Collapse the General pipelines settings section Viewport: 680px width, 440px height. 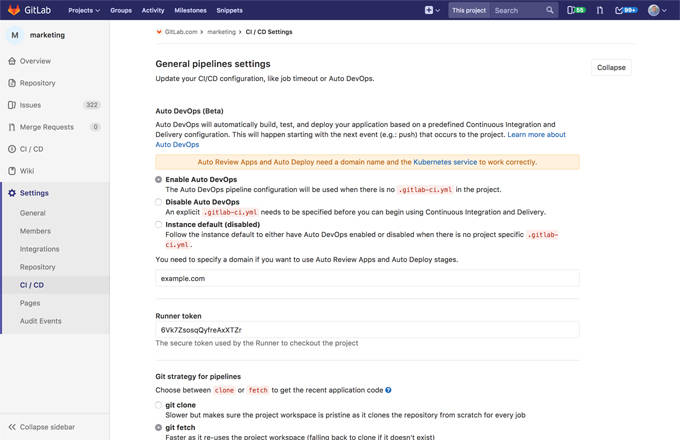point(610,67)
